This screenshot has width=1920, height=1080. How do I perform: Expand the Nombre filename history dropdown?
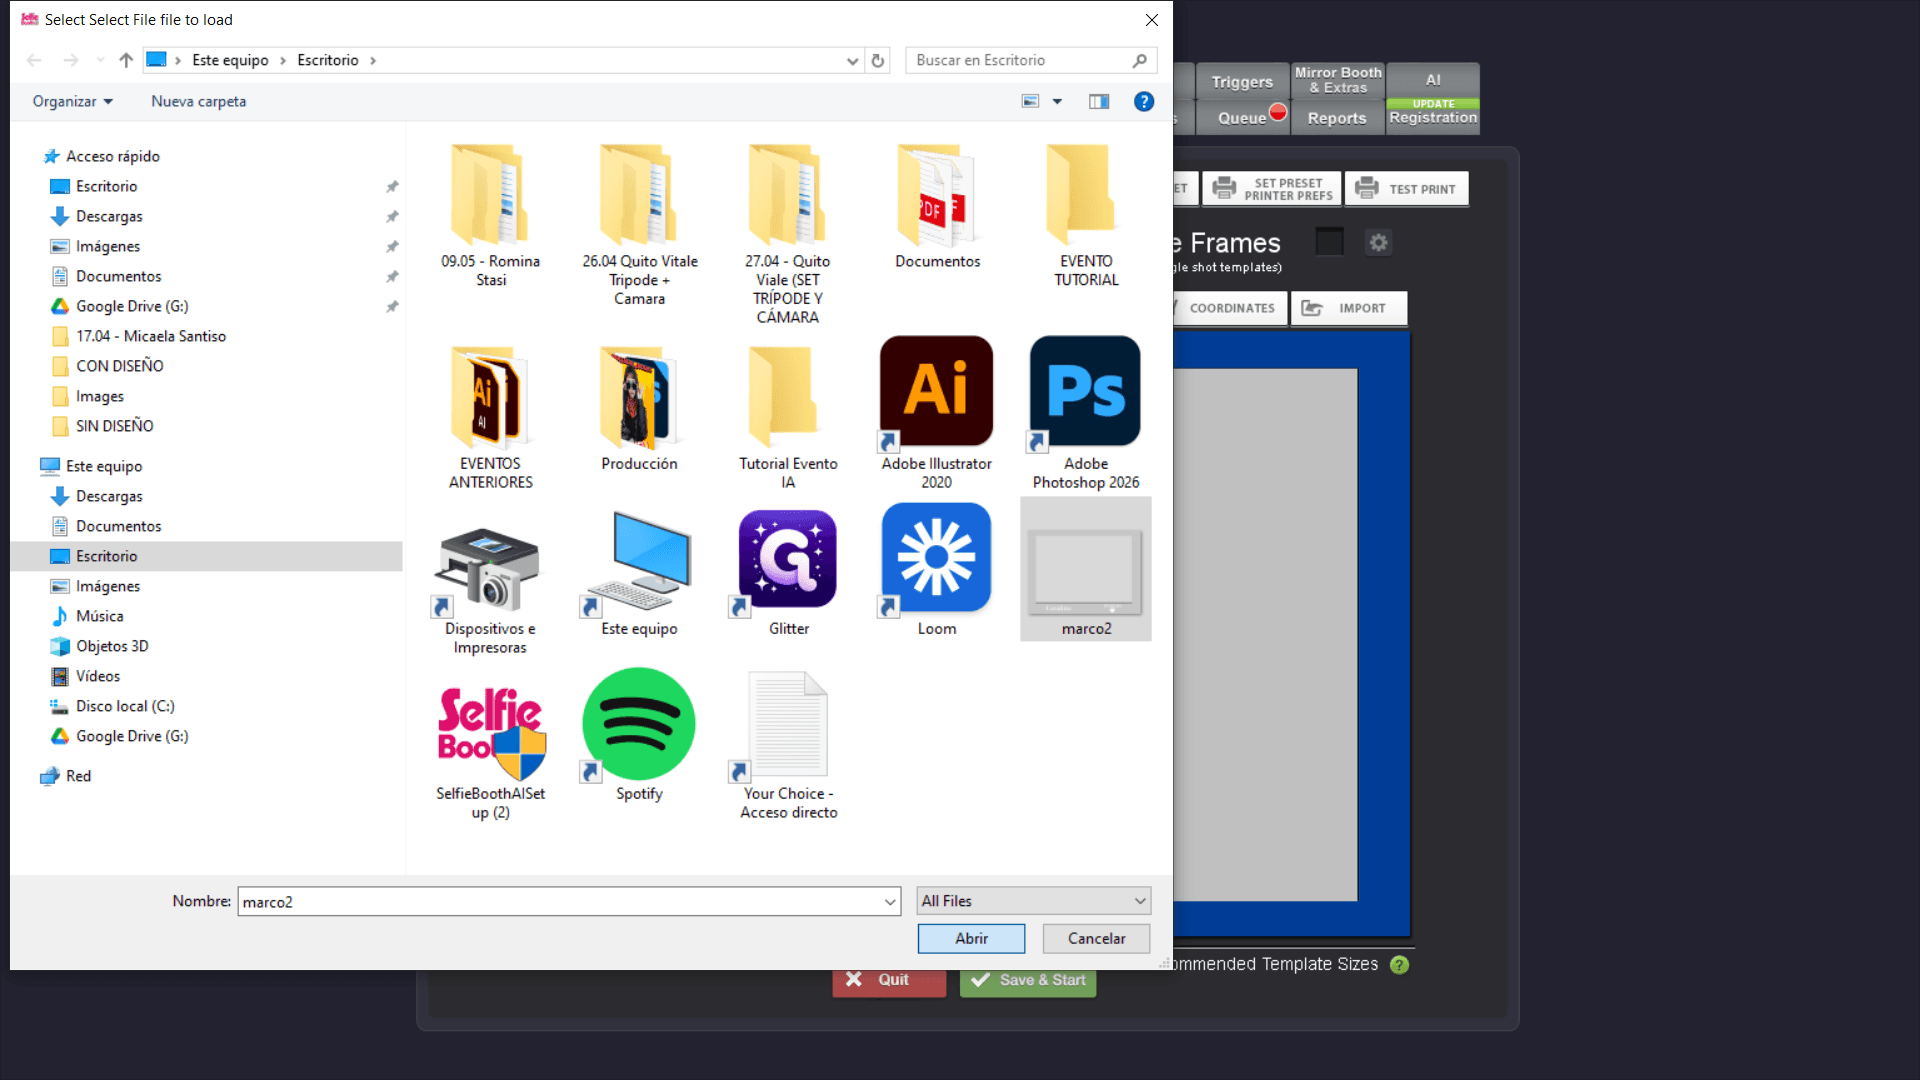point(889,901)
